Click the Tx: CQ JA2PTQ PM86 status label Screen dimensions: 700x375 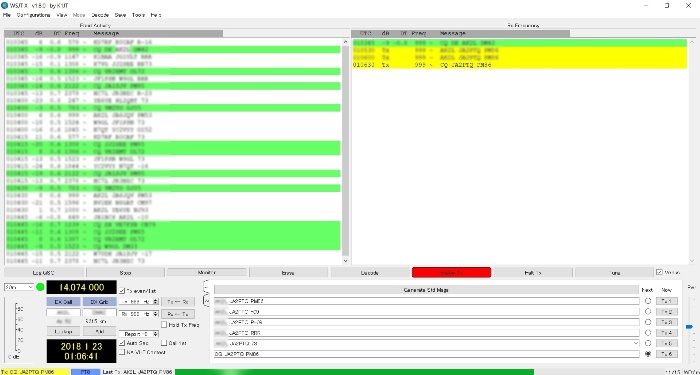point(35,371)
